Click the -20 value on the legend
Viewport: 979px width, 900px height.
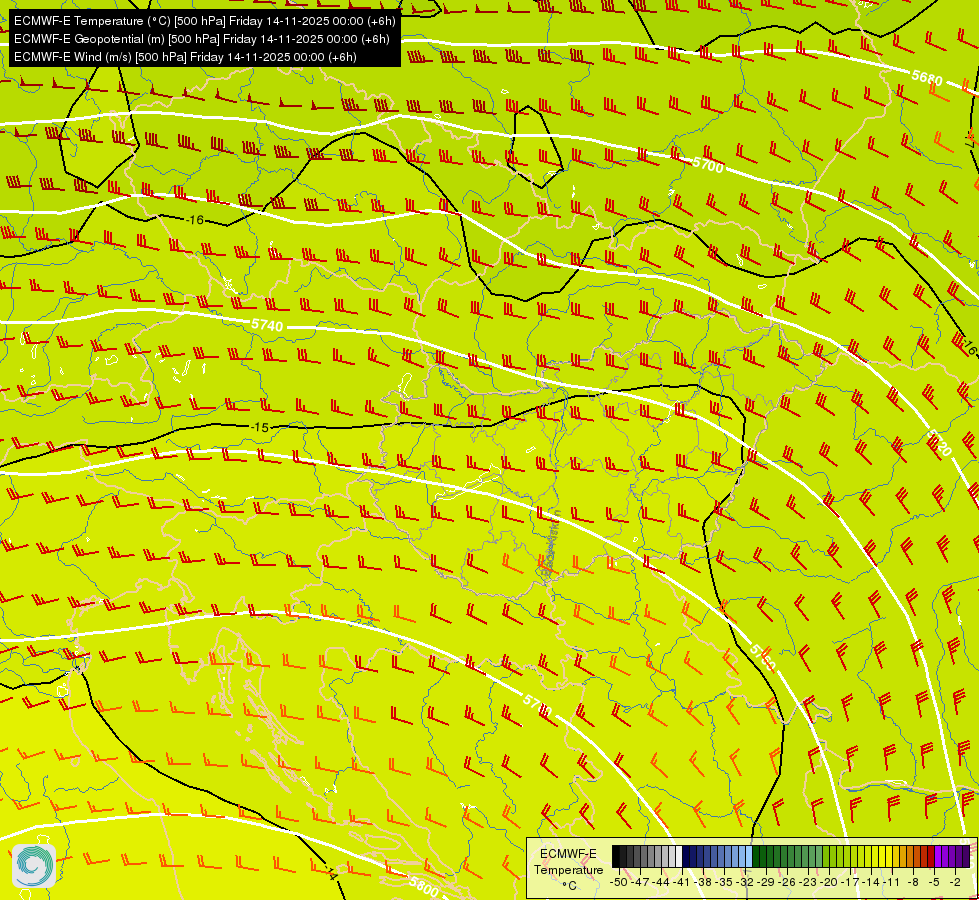pyautogui.click(x=831, y=882)
